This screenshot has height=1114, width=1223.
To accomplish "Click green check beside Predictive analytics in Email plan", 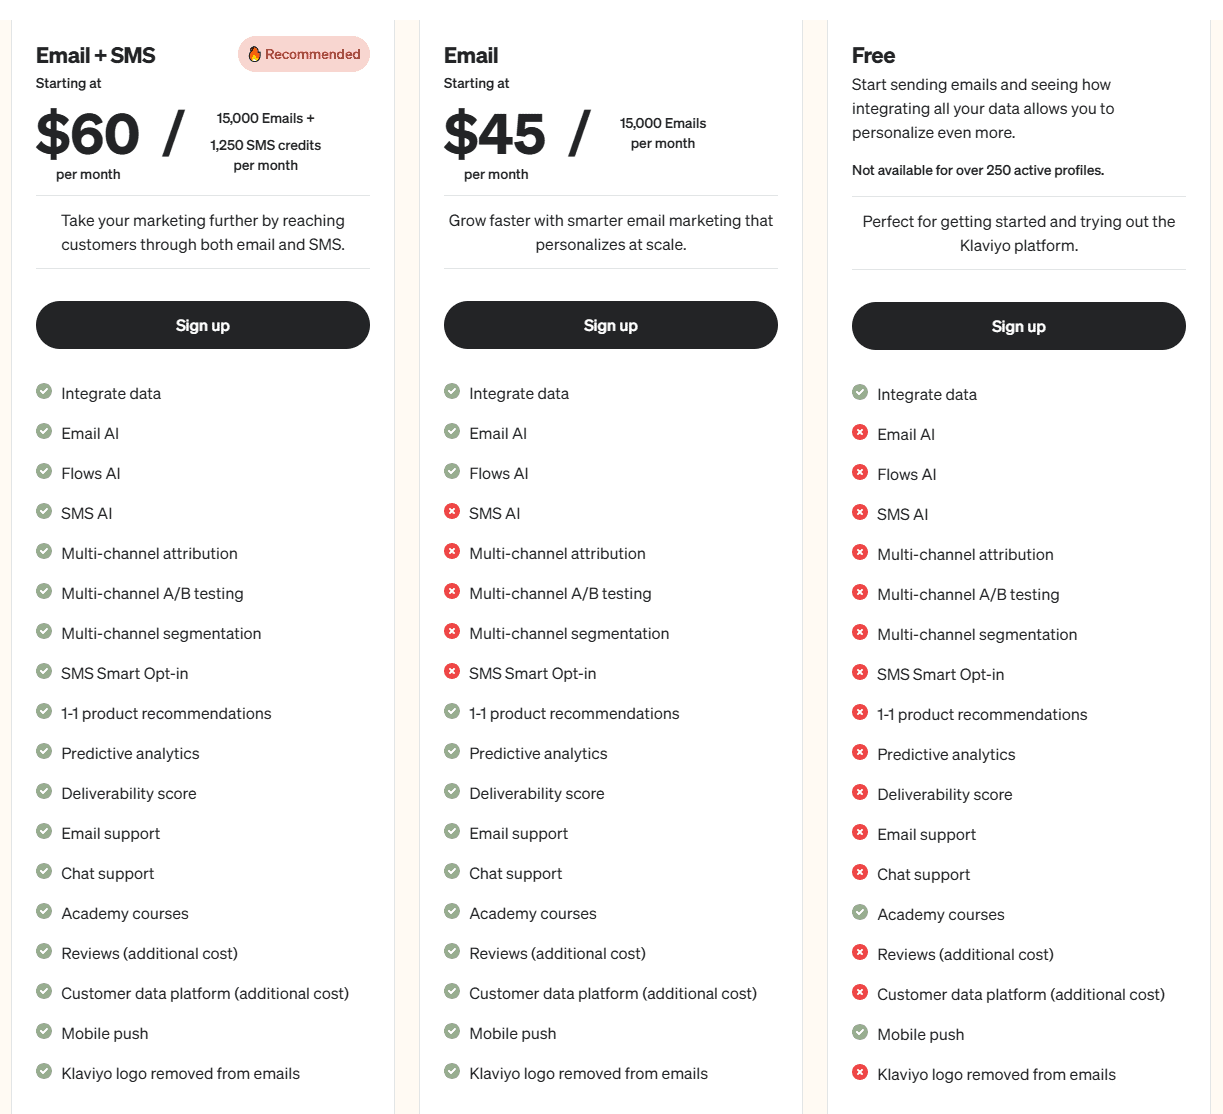I will click(x=452, y=751).
